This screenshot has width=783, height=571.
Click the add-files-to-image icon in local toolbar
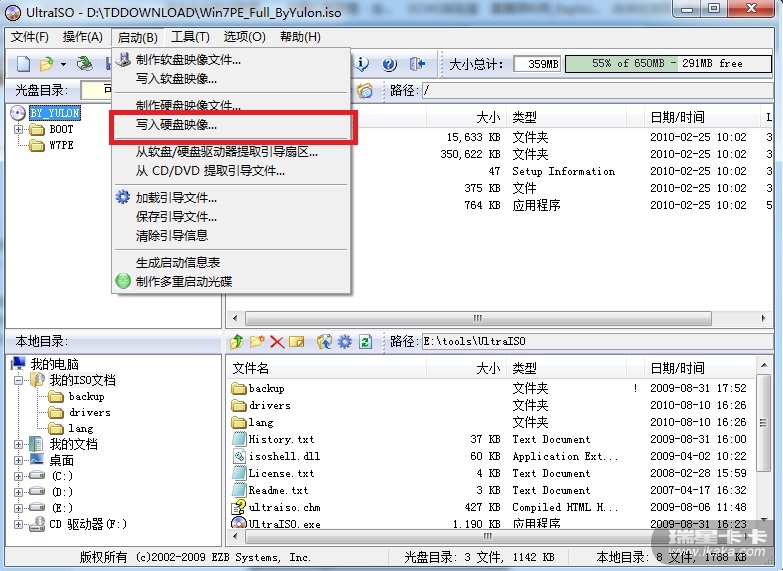pyautogui.click(x=324, y=342)
